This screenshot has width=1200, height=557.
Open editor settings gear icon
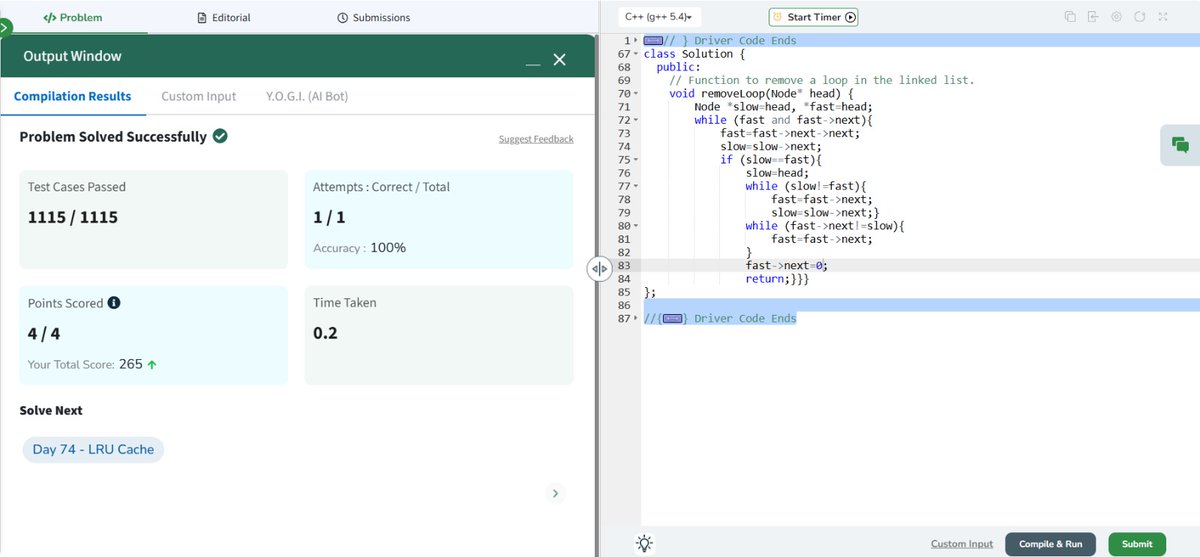(1116, 17)
